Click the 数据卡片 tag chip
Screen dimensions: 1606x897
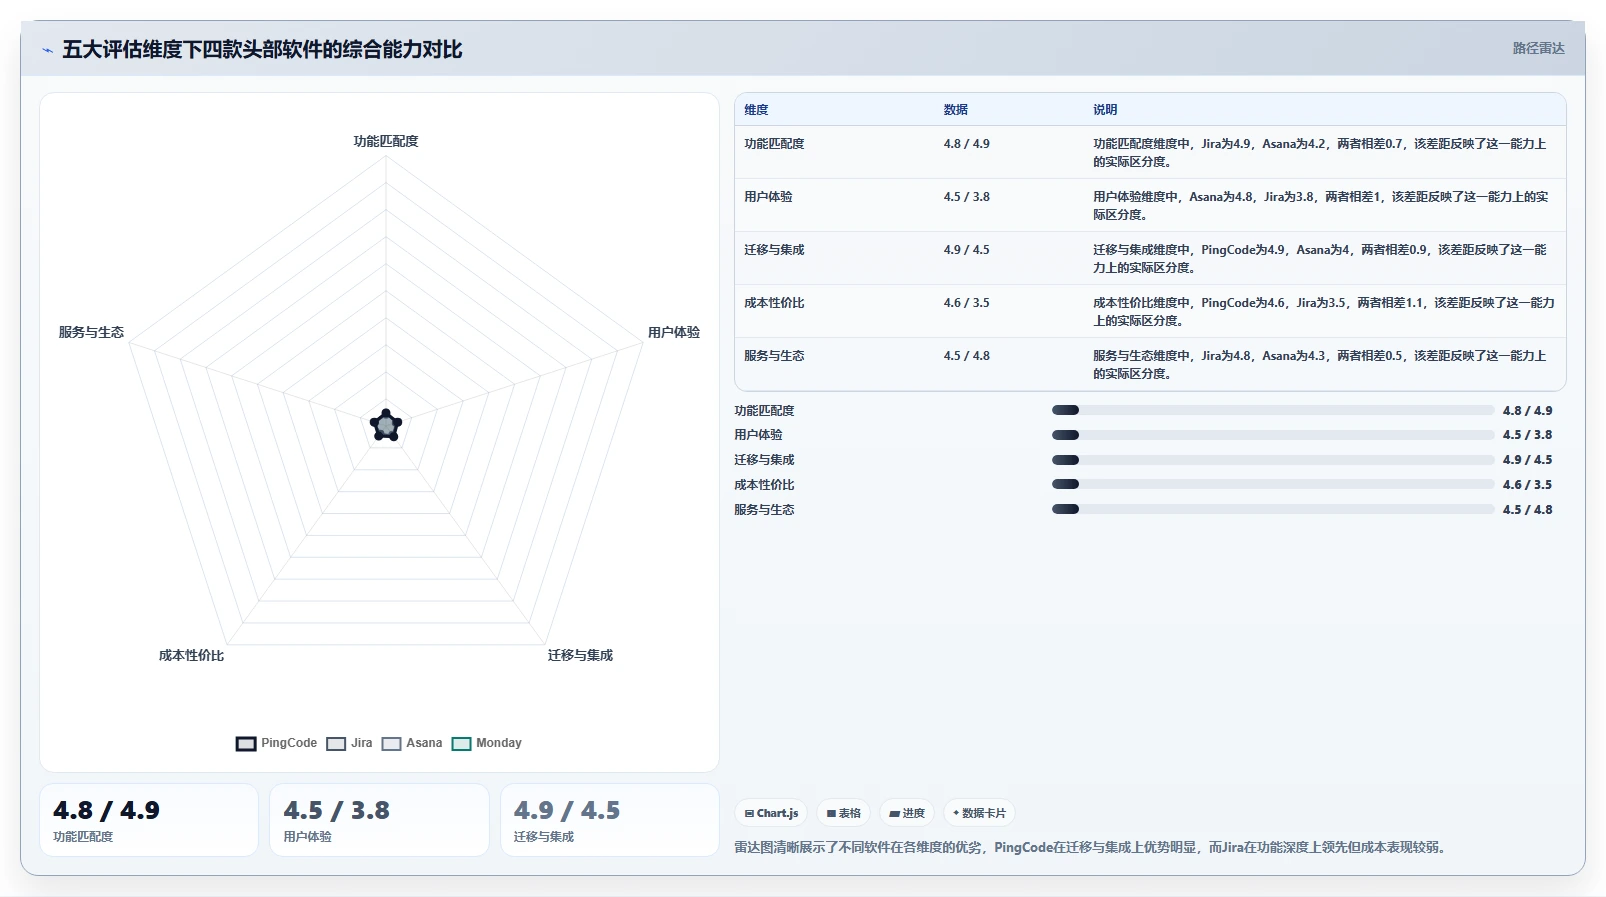pos(979,813)
